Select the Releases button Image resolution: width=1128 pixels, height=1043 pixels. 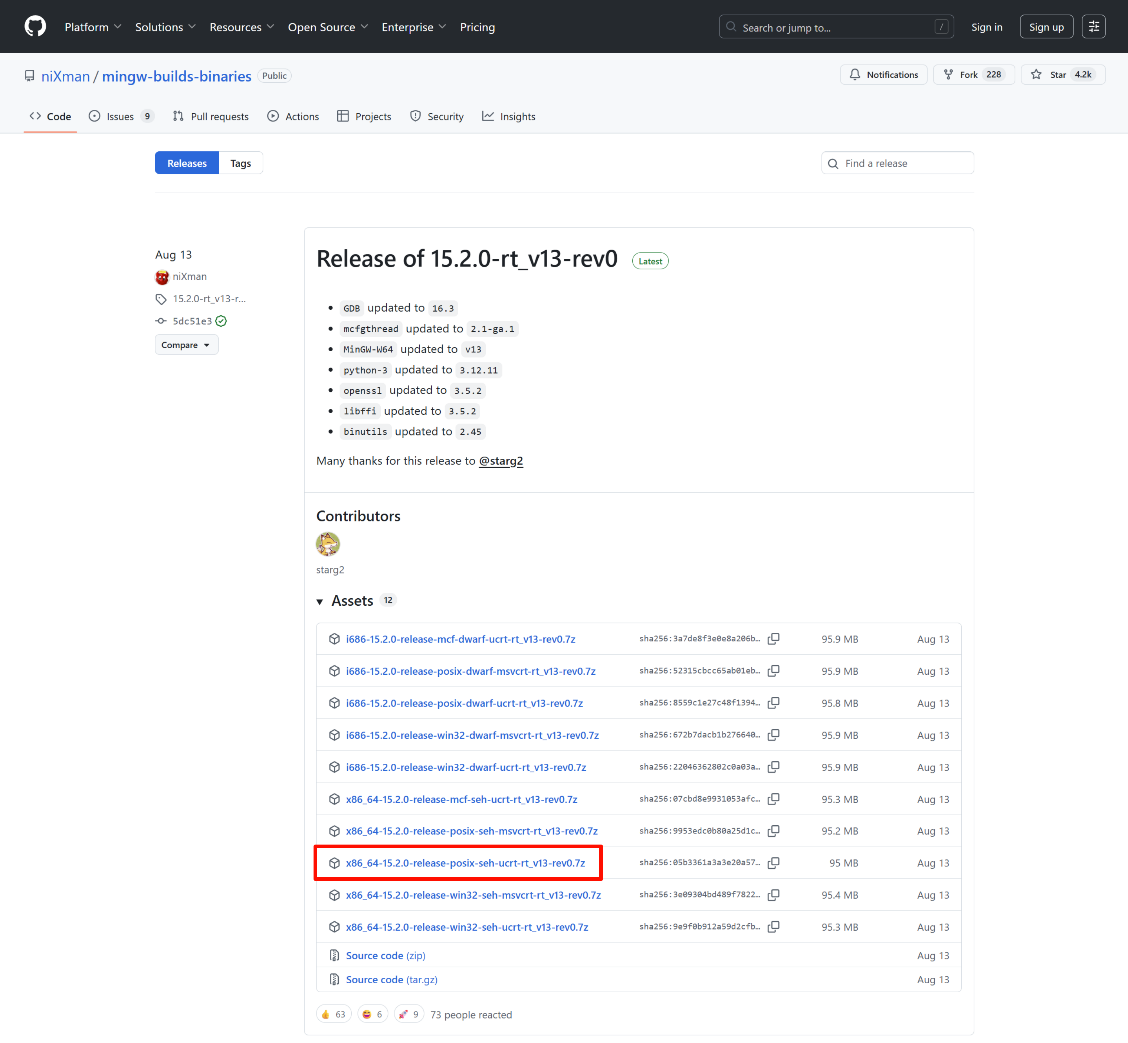click(187, 163)
